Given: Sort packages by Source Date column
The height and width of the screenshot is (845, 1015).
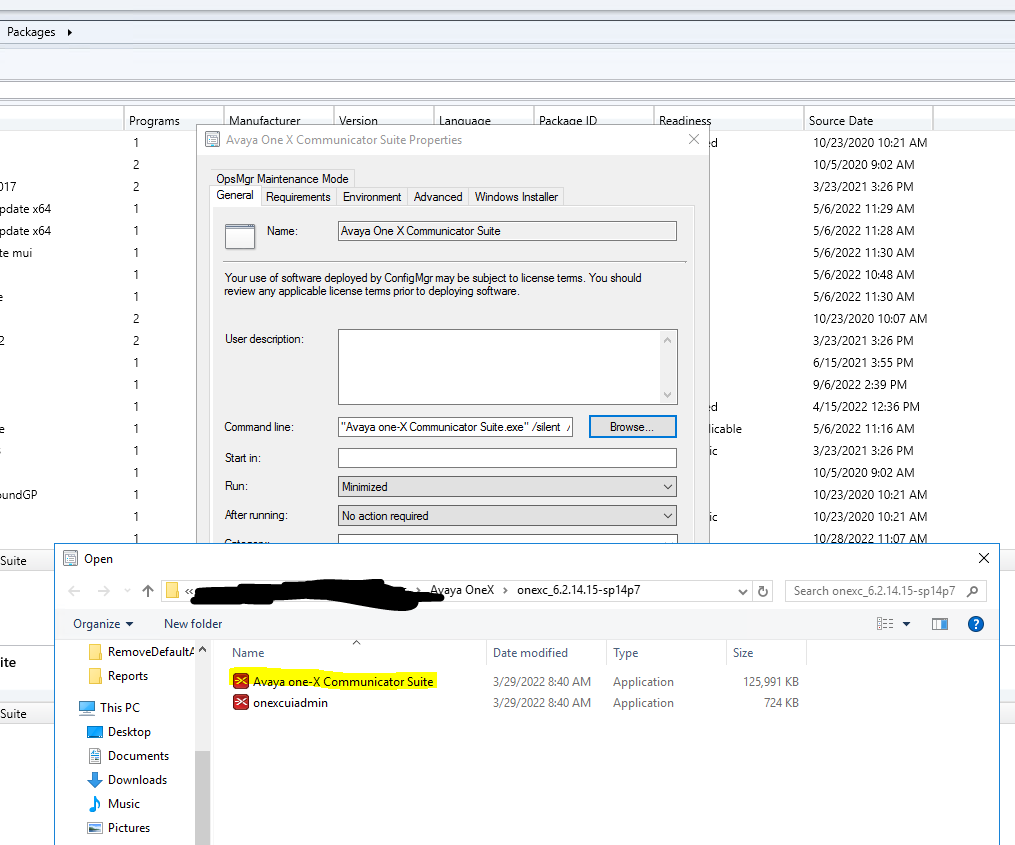Looking at the screenshot, I should pos(868,120).
